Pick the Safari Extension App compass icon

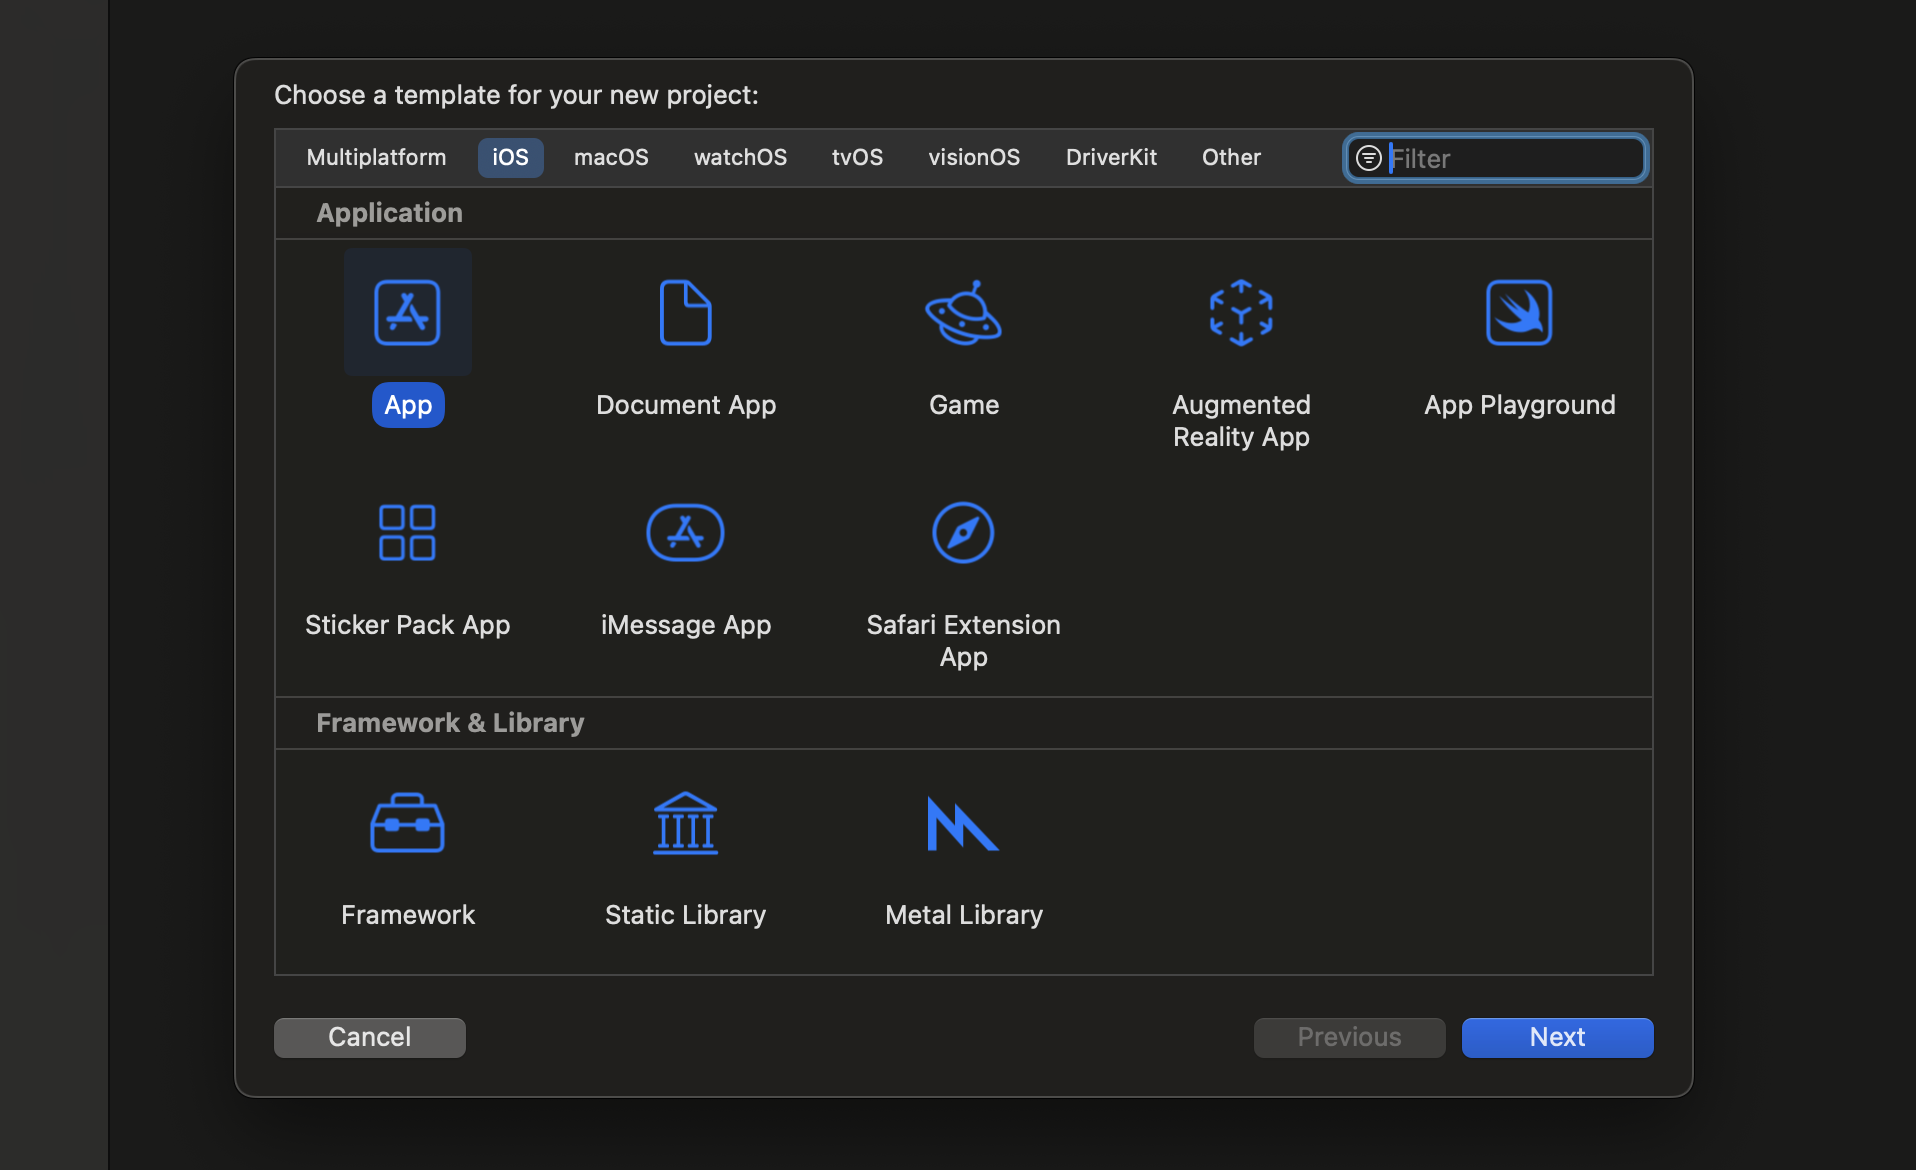(x=963, y=533)
